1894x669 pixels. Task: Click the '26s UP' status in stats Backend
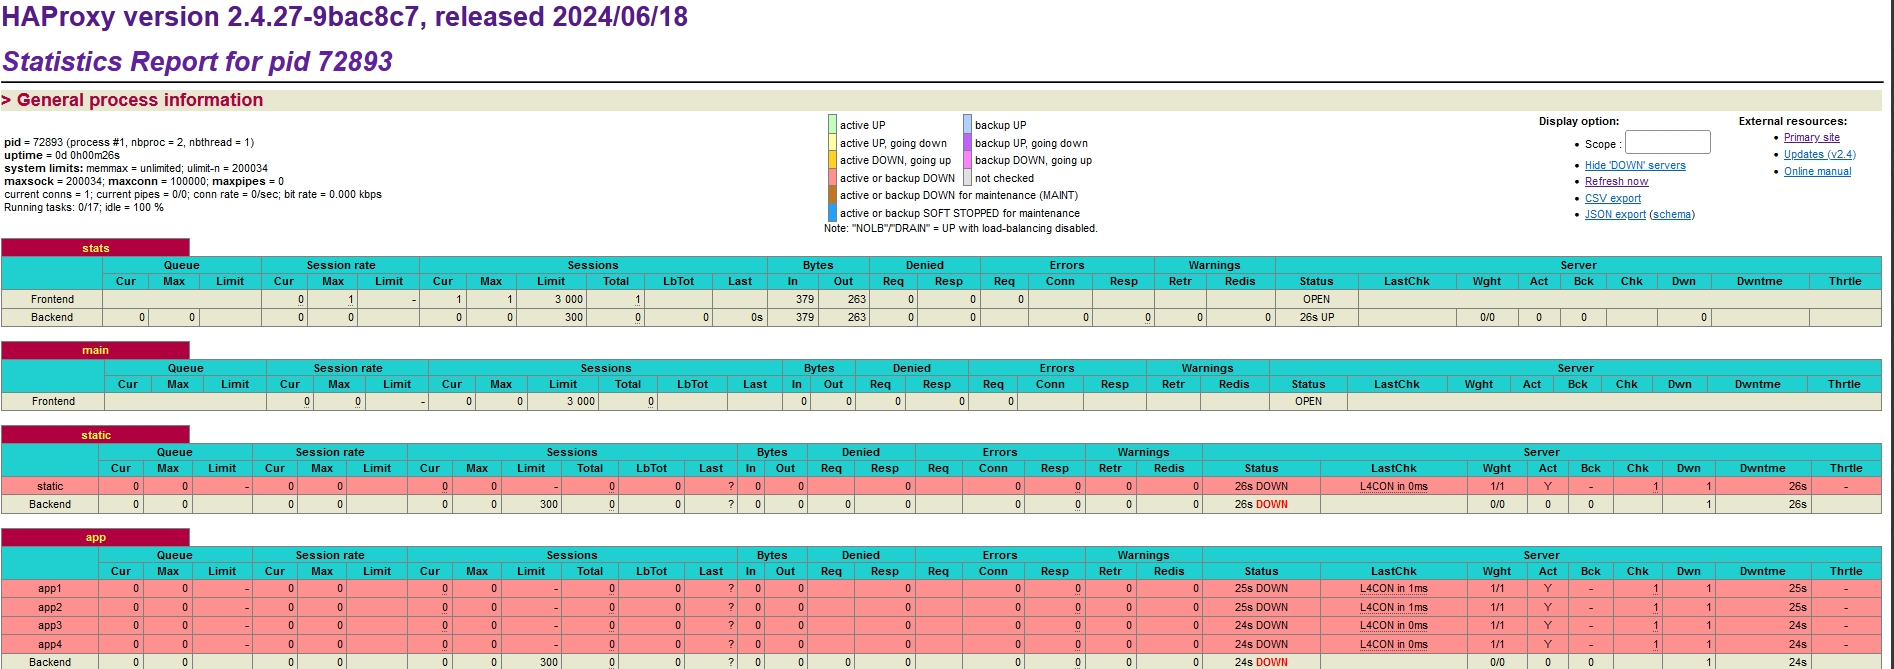(x=1316, y=317)
